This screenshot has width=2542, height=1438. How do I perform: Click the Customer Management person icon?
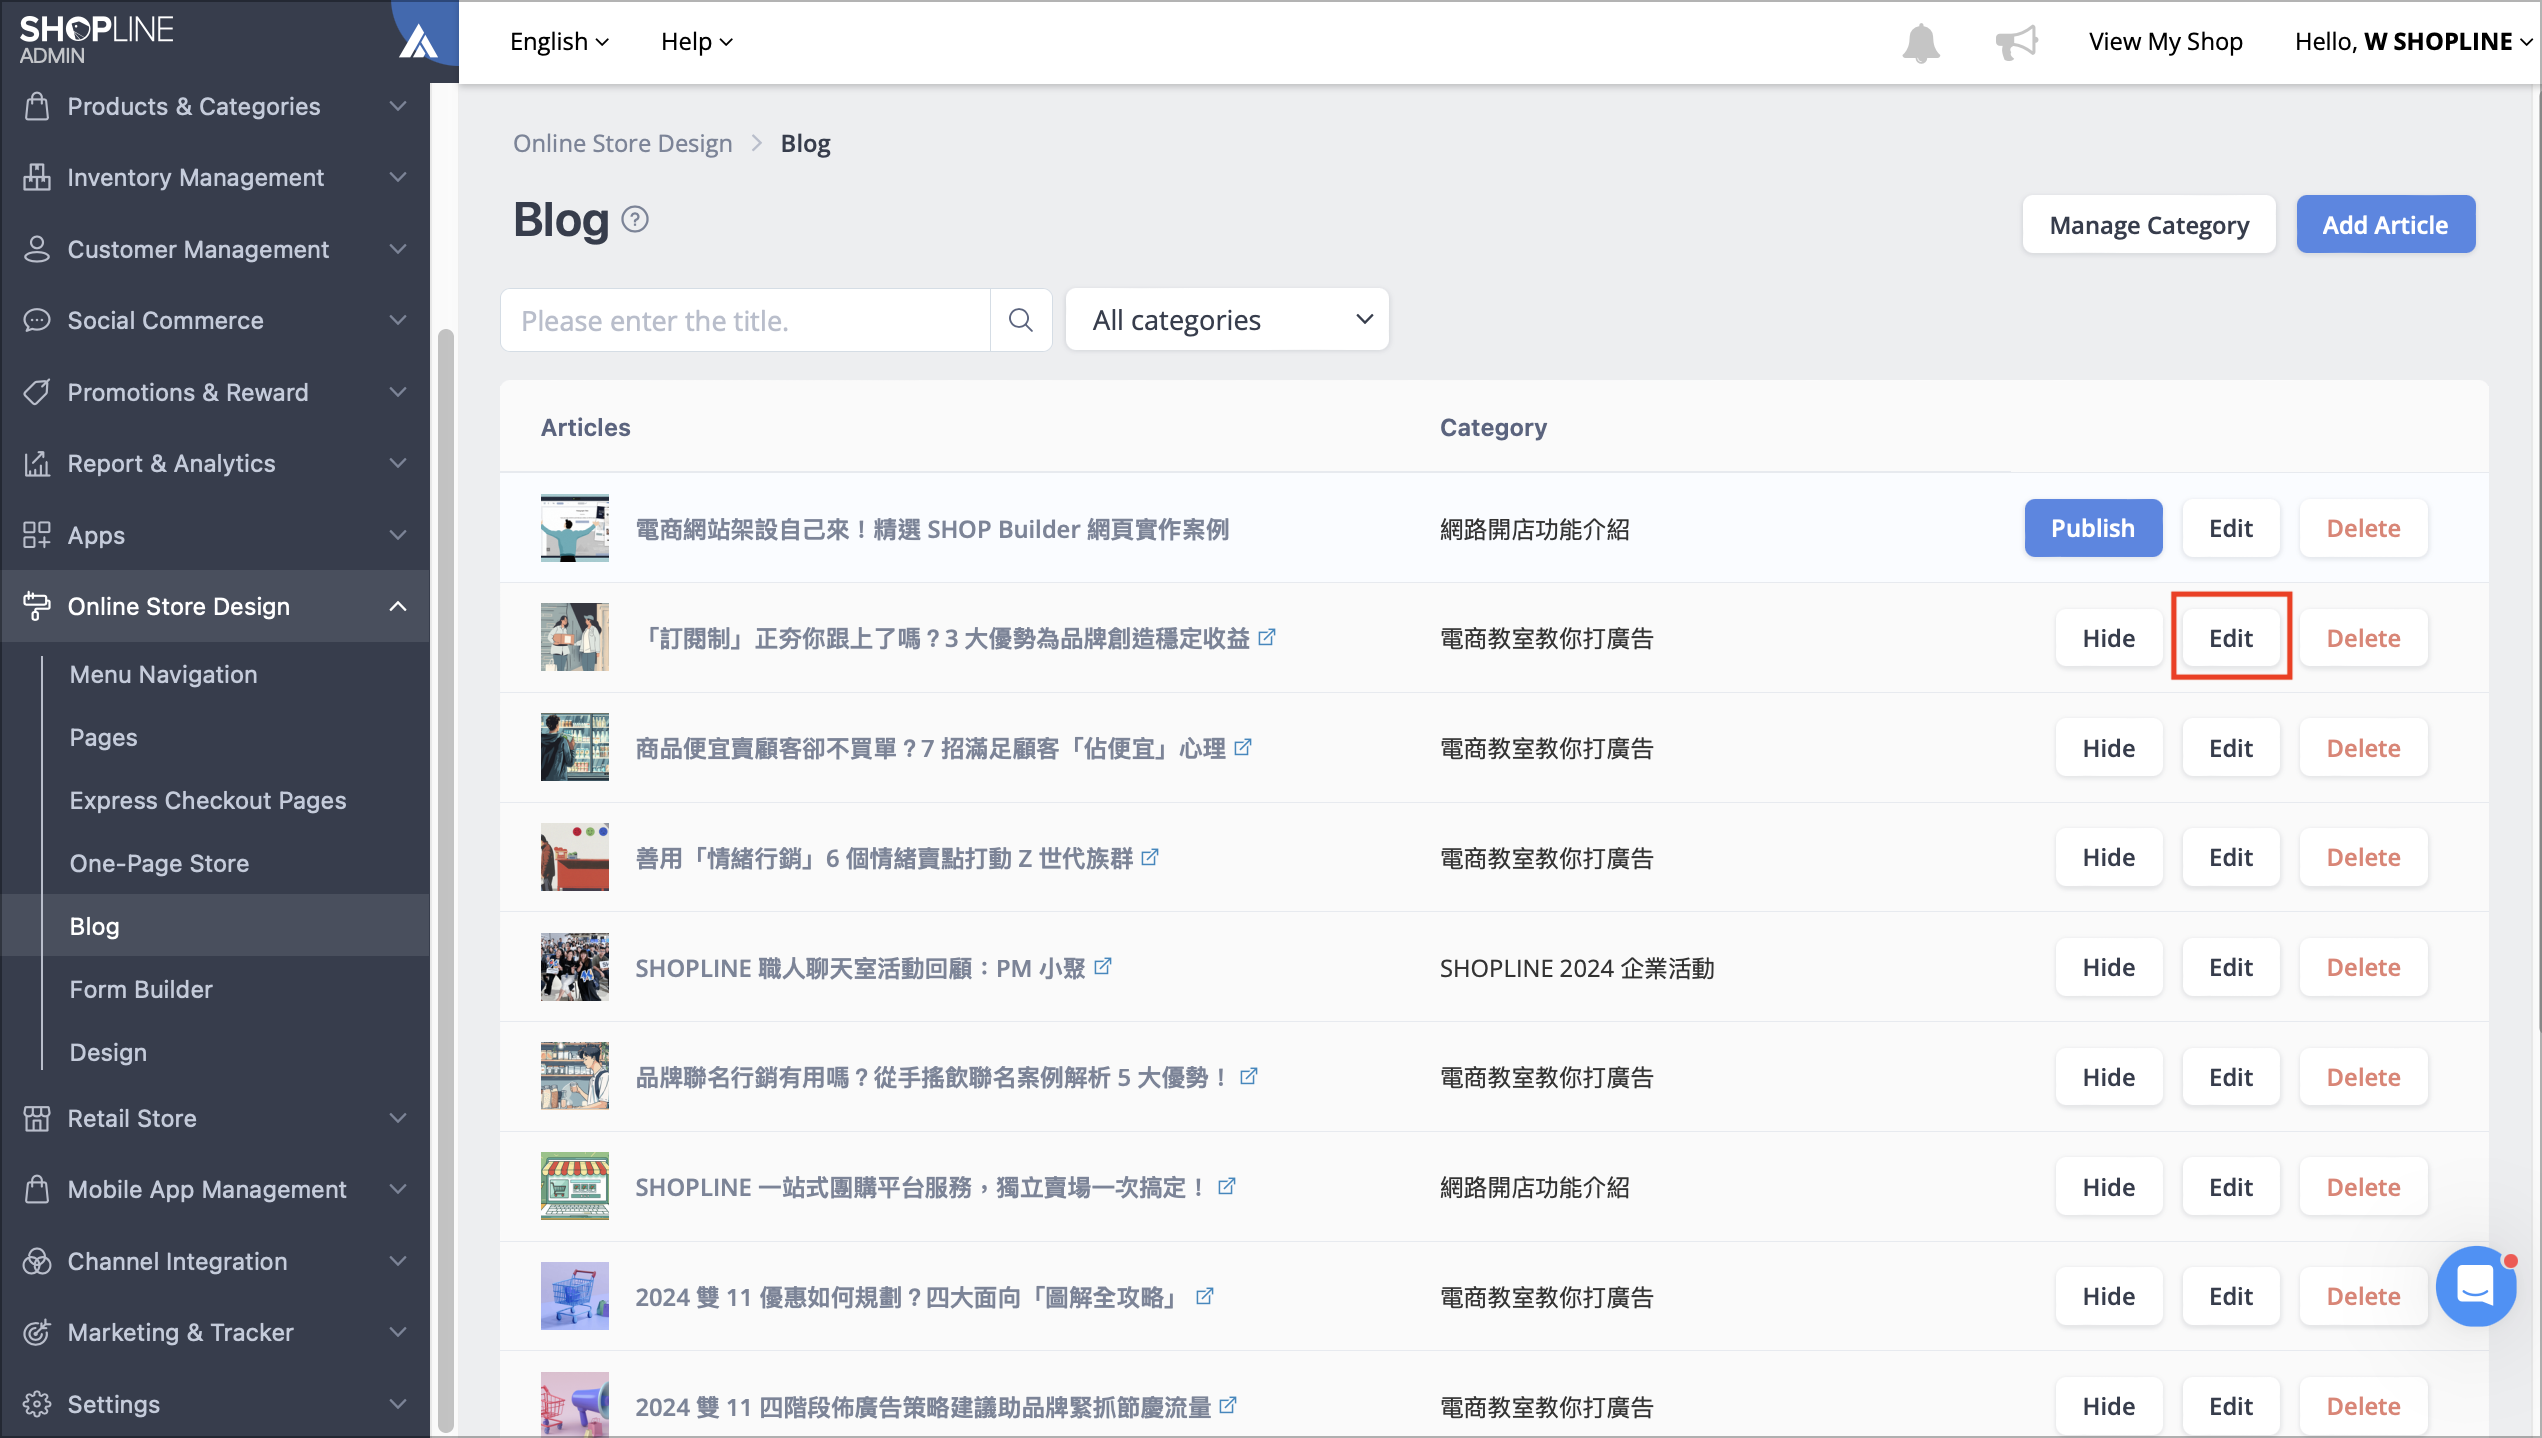click(37, 249)
